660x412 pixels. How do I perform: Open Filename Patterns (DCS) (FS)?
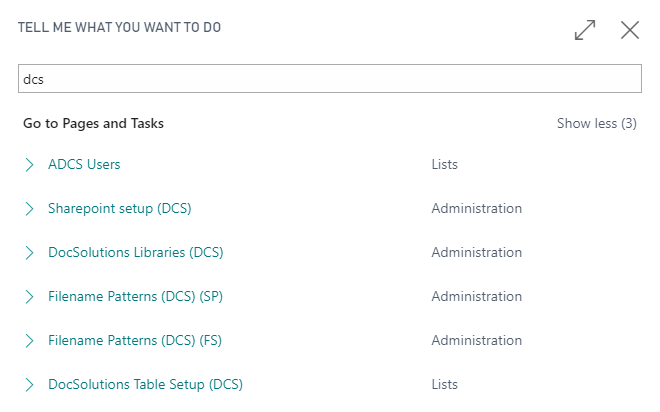pyautogui.click(x=135, y=341)
